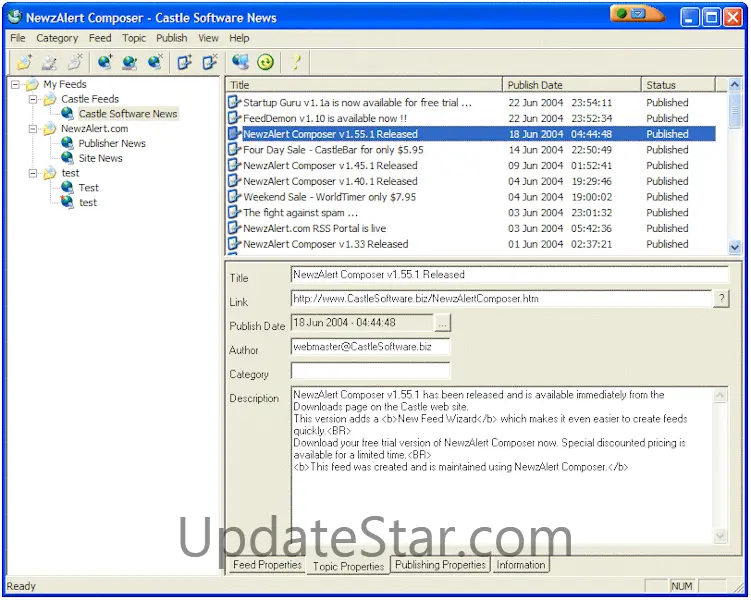The height and width of the screenshot is (600, 751).
Task: Click into the Title input field
Action: click(510, 275)
